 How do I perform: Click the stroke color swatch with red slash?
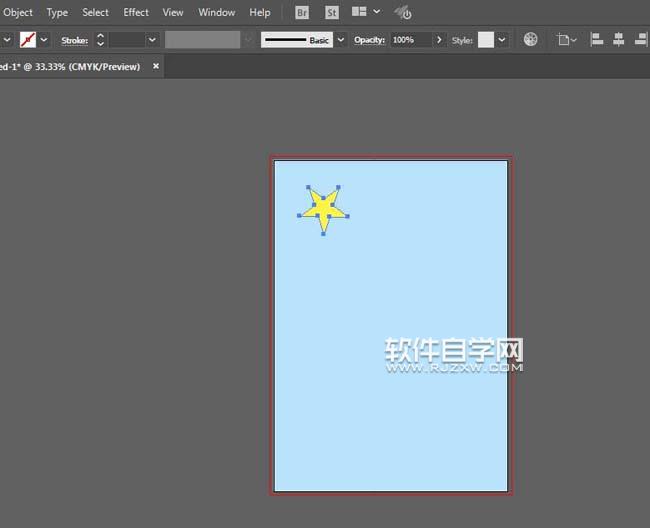coord(28,40)
